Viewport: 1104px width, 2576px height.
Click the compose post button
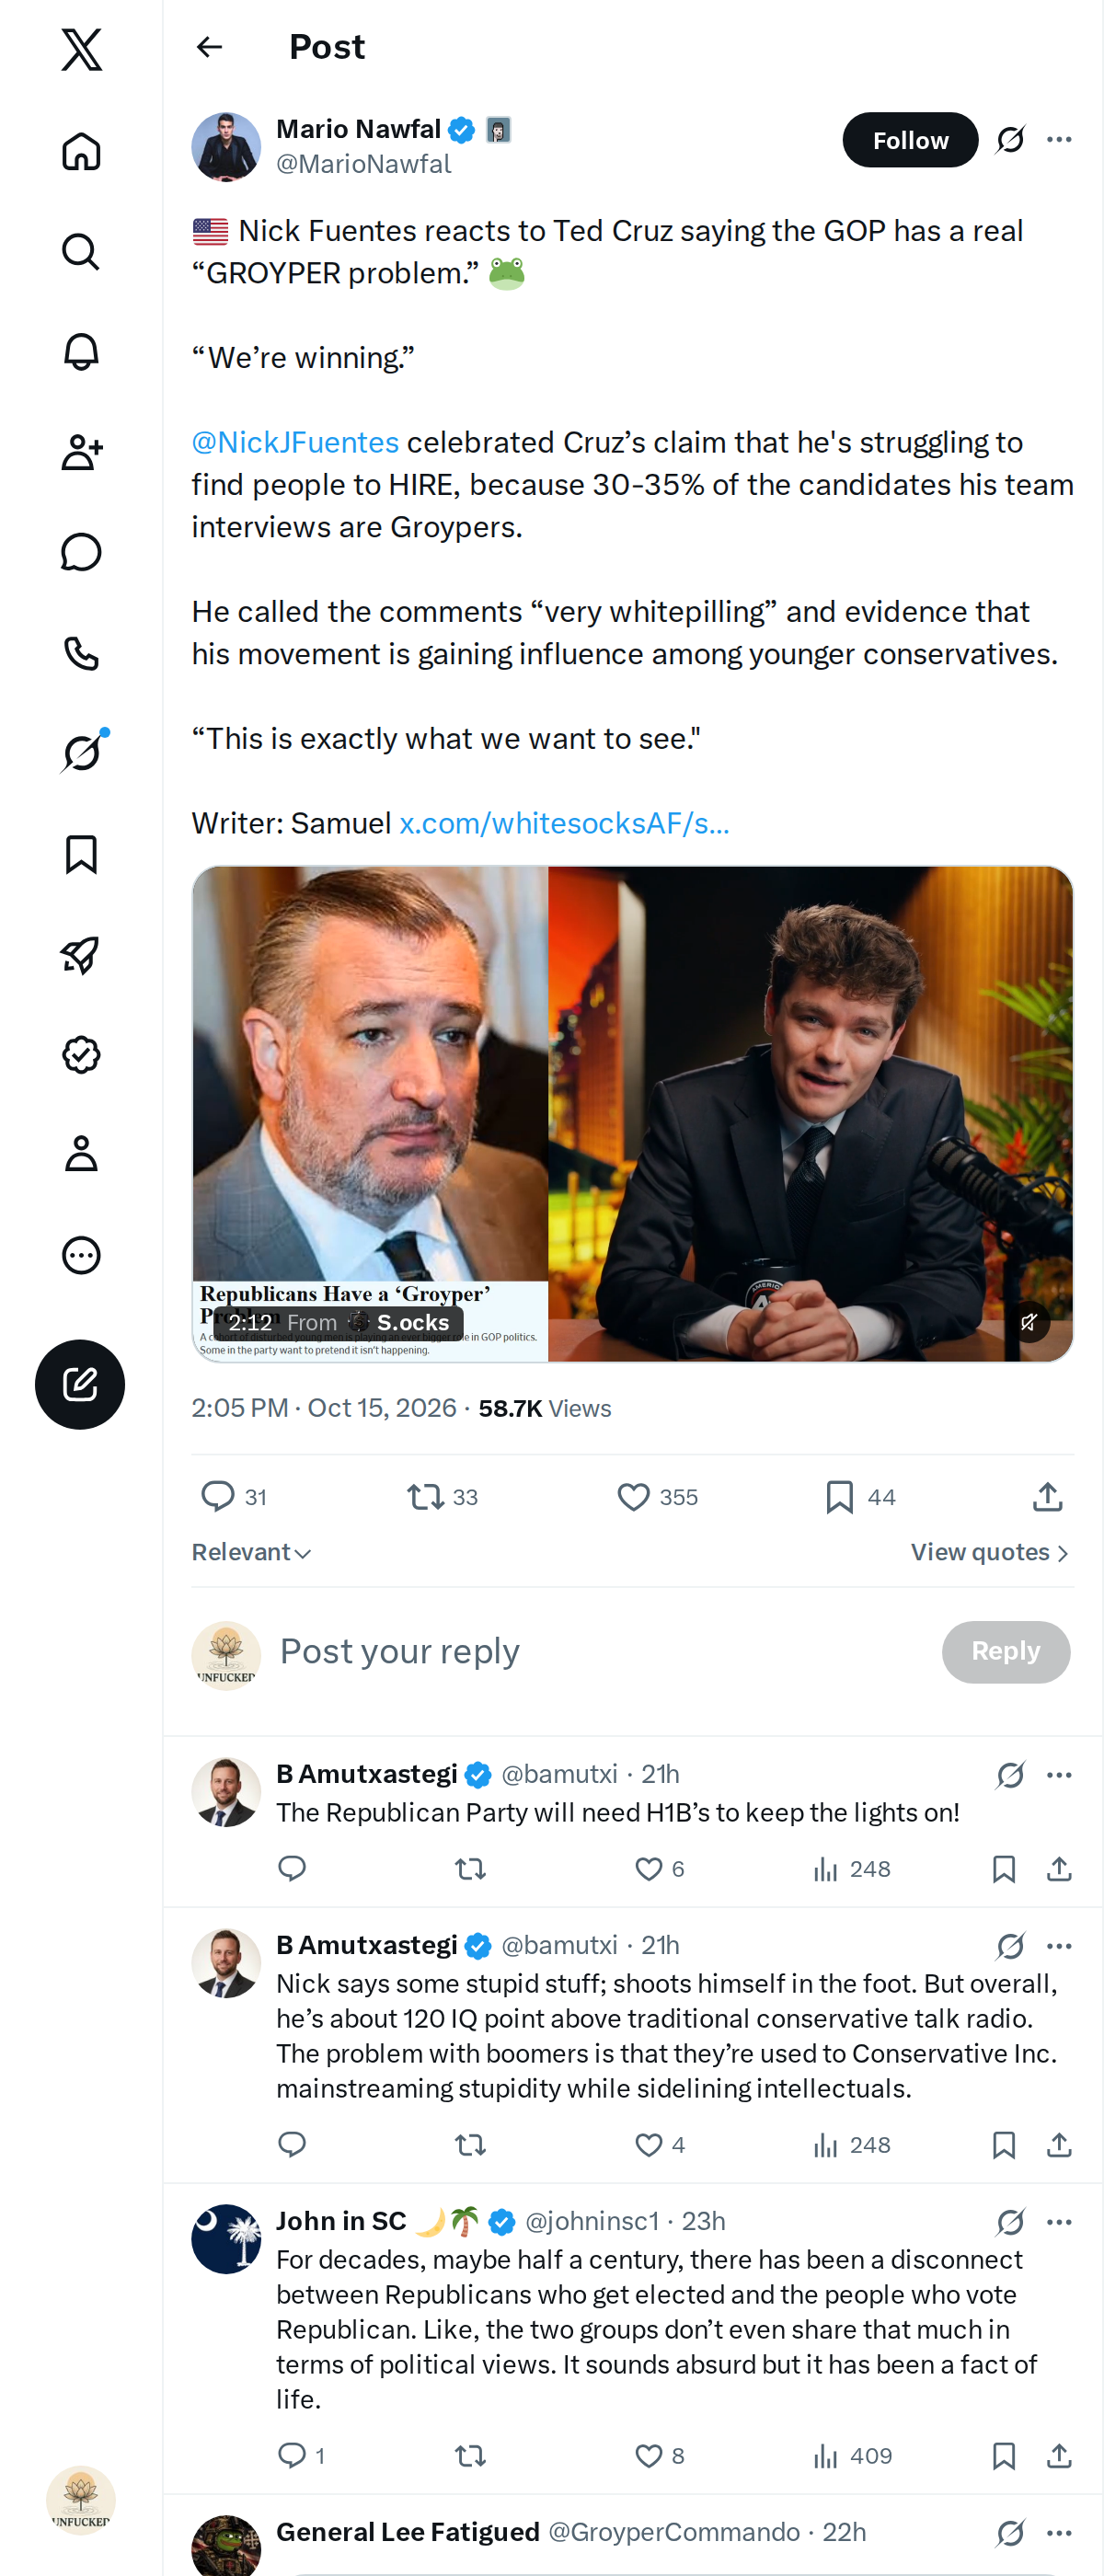(80, 1384)
